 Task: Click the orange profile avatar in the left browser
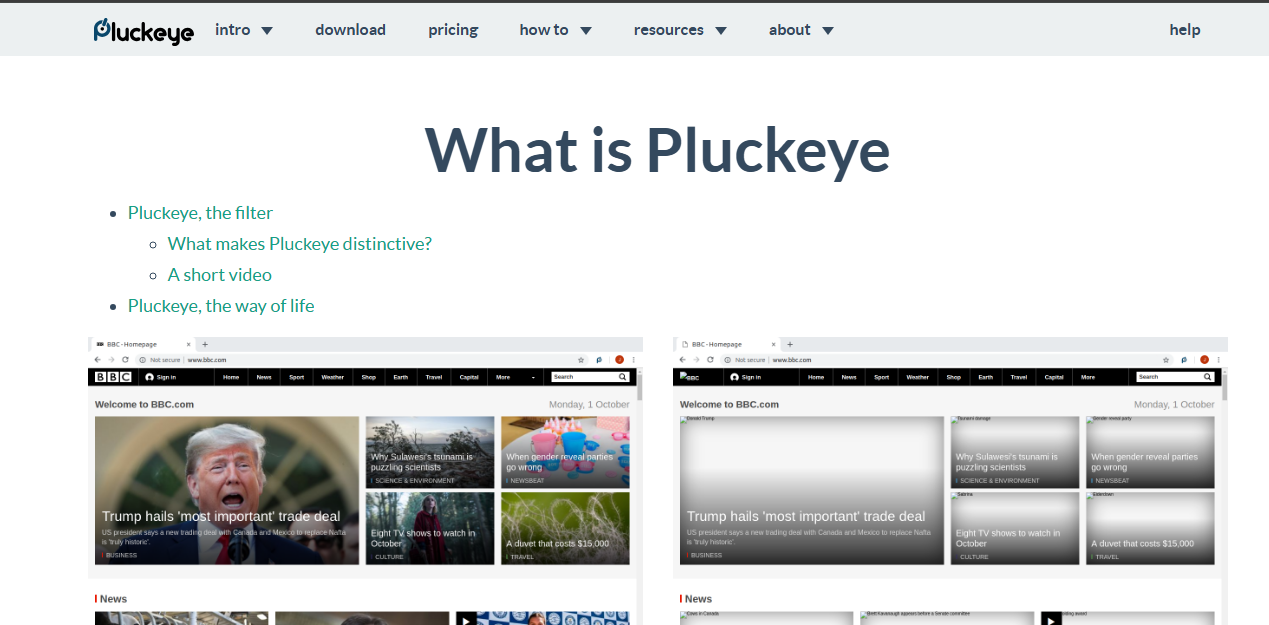click(x=618, y=359)
